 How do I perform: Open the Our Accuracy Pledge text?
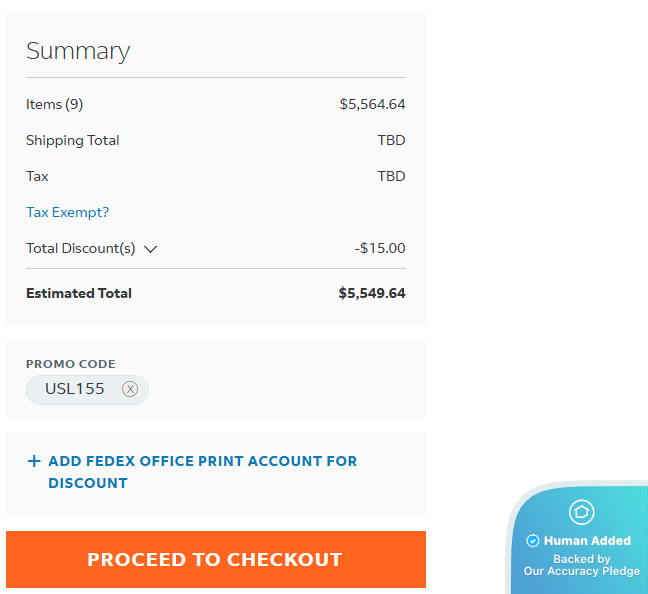(581, 571)
